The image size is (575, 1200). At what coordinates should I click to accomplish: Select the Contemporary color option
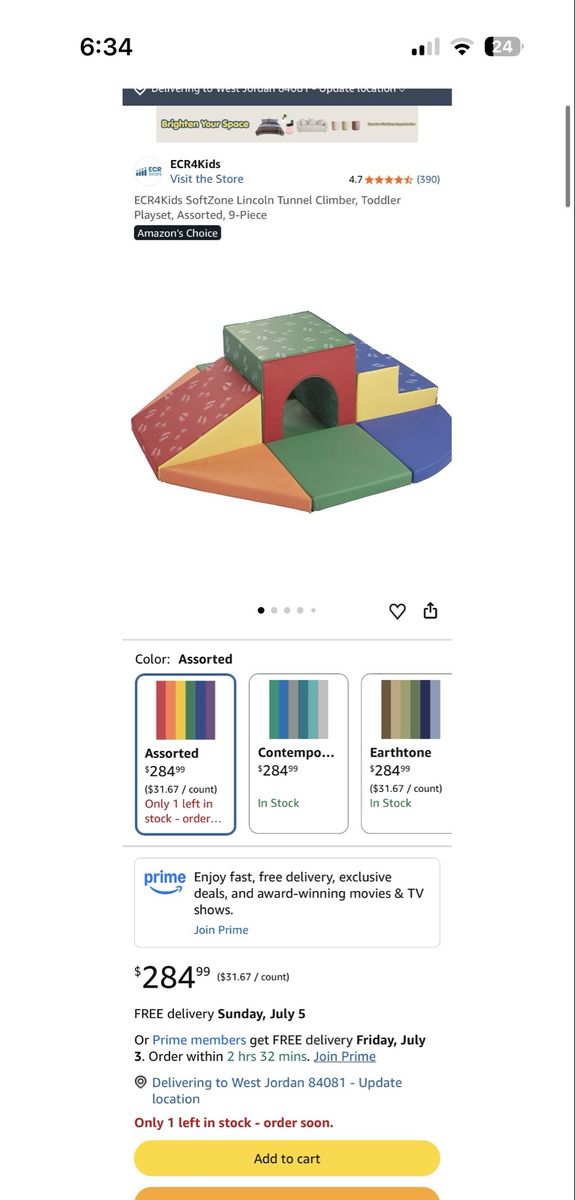(299, 754)
